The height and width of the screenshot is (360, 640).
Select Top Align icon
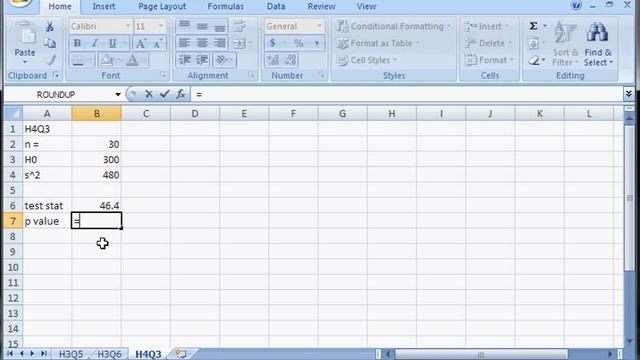point(184,26)
